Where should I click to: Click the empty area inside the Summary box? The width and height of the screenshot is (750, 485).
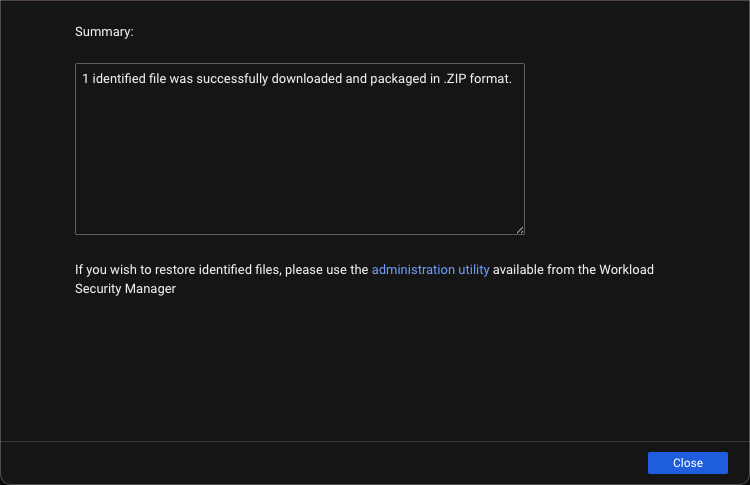(x=299, y=170)
